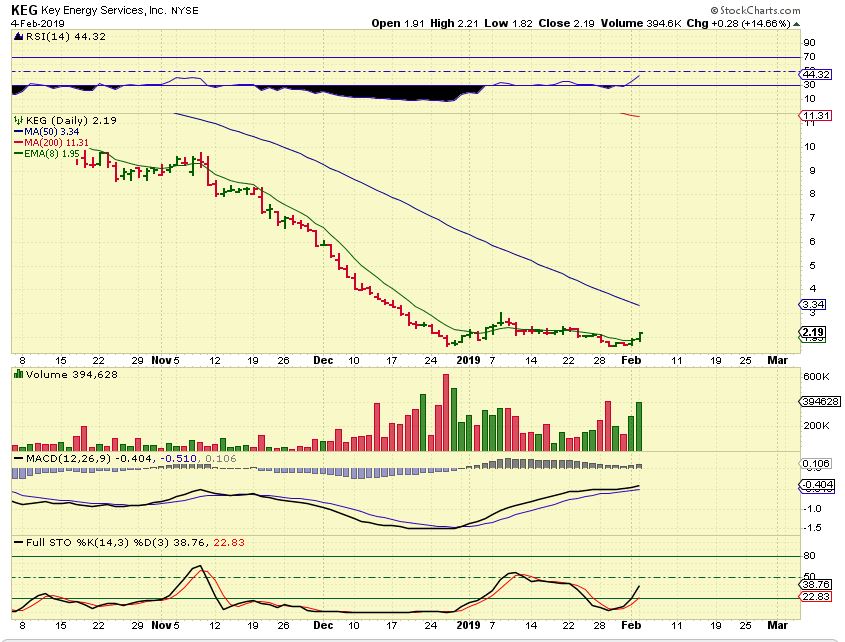Image resolution: width=845 pixels, height=642 pixels.
Task: Click the MA(200) 11.31 legend entry
Action: tap(51, 143)
